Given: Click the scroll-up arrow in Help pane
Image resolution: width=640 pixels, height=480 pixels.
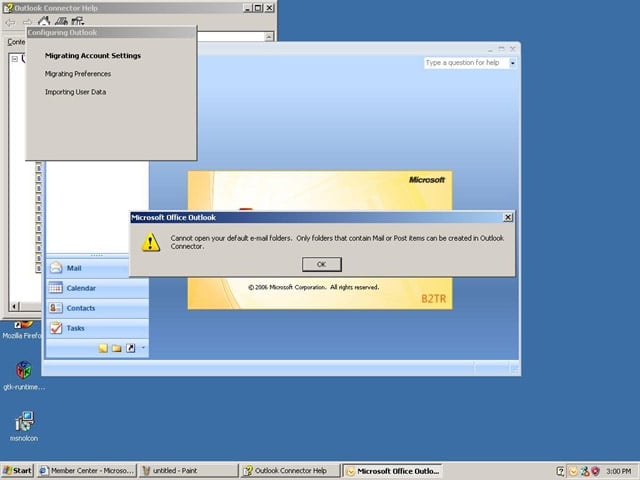Looking at the screenshot, I should click(x=269, y=37).
